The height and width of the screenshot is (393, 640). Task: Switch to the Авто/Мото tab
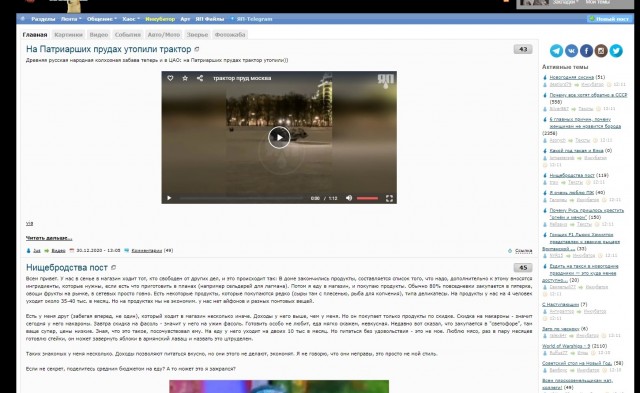point(164,35)
